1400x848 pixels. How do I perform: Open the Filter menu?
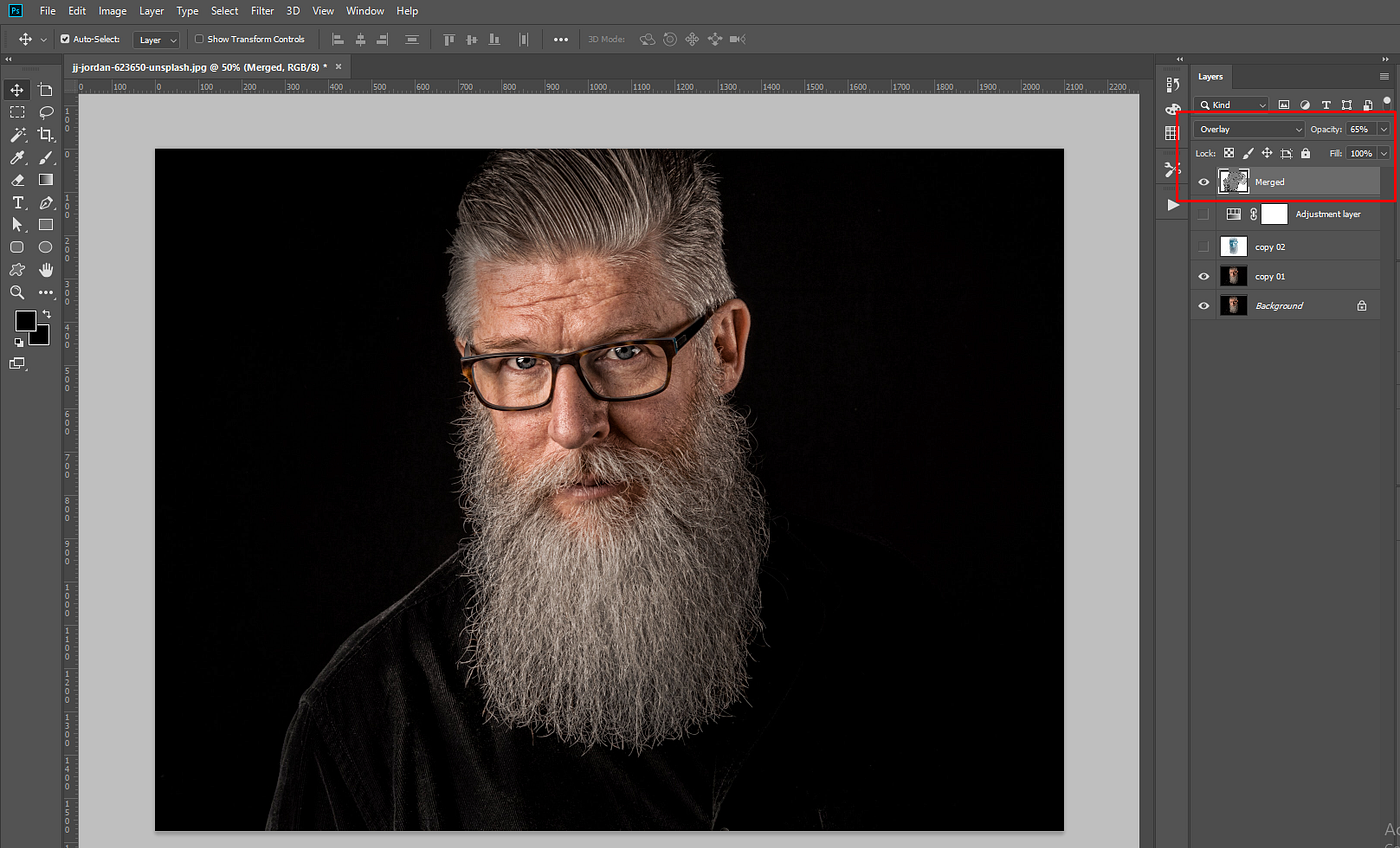pyautogui.click(x=262, y=11)
